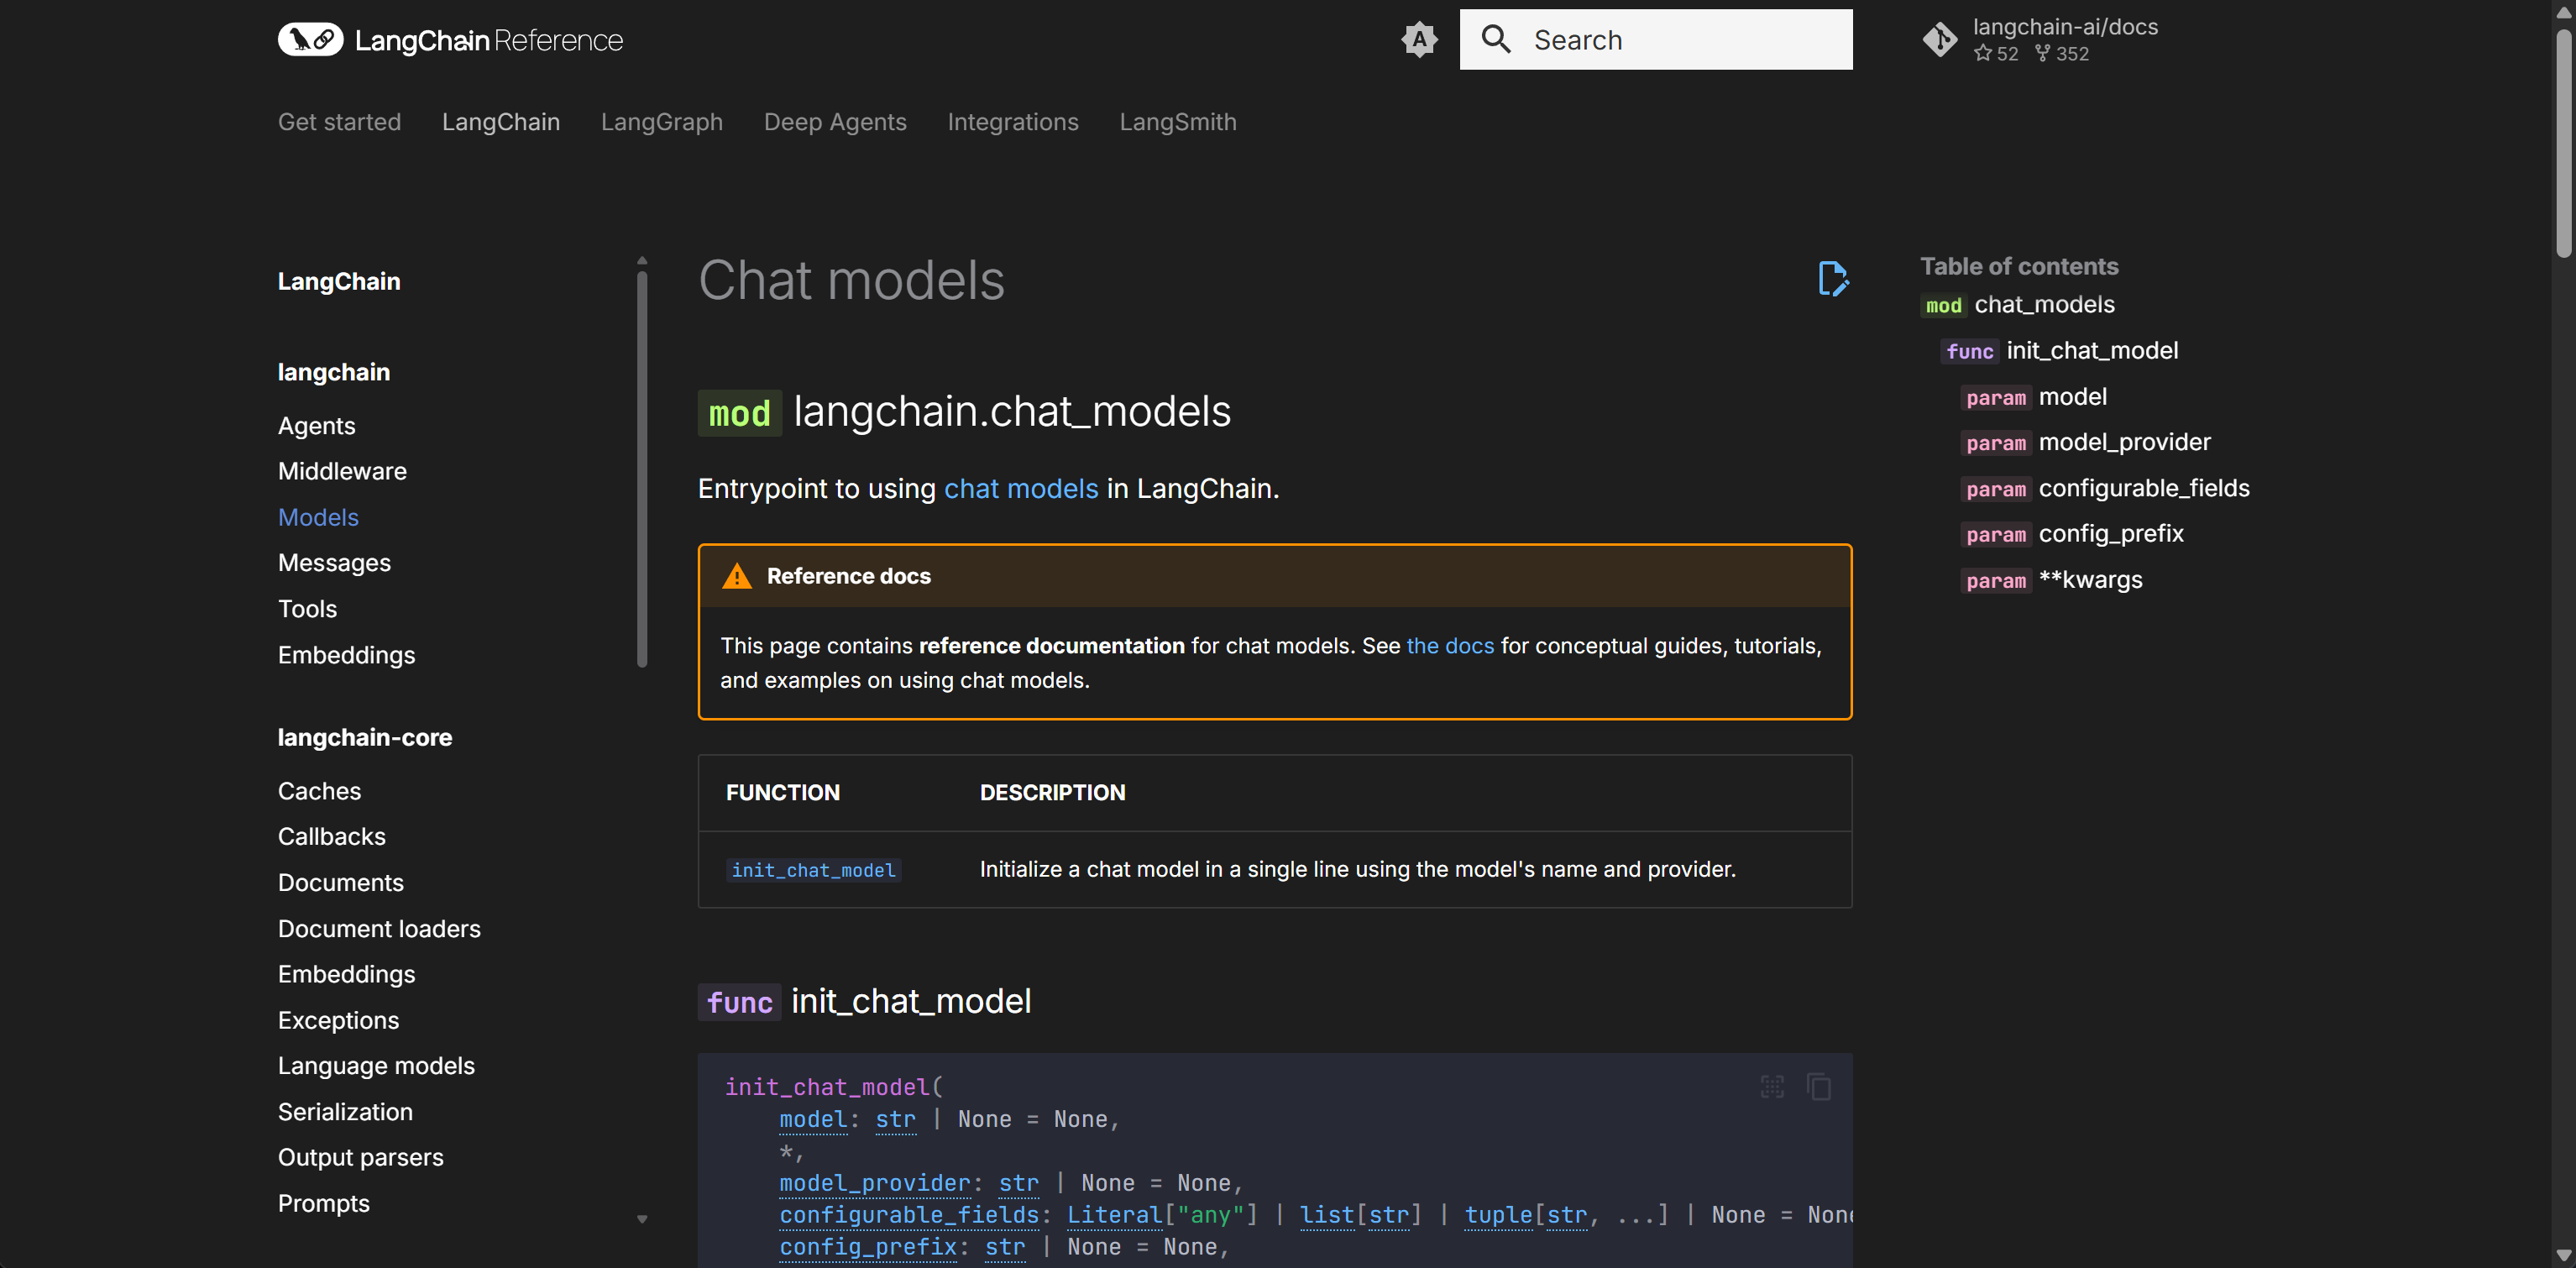
Task: Click 'model_provider' in the code signature
Action: pyautogui.click(x=874, y=1183)
